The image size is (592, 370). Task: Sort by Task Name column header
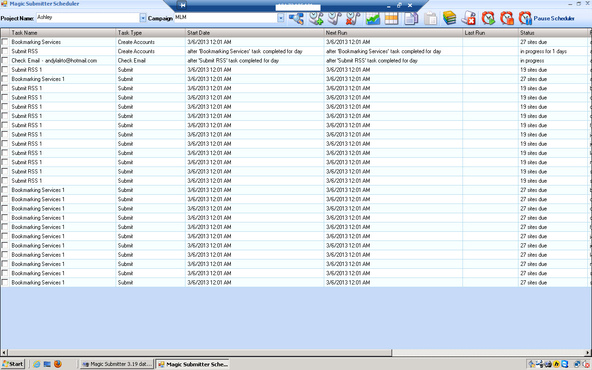pos(62,33)
